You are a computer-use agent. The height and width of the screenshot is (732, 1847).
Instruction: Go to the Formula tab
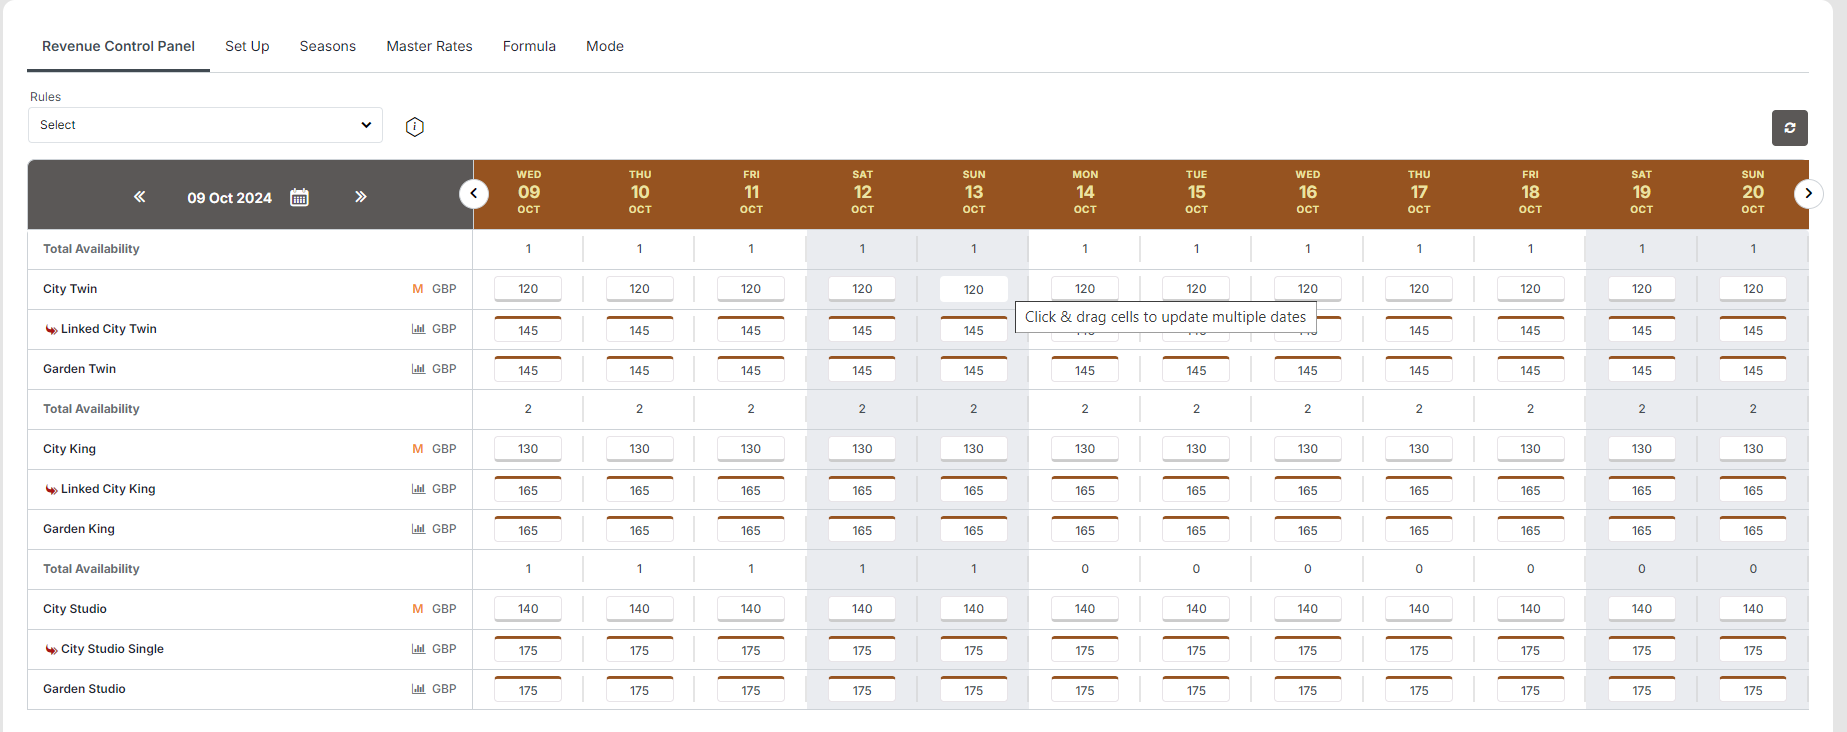pos(529,46)
